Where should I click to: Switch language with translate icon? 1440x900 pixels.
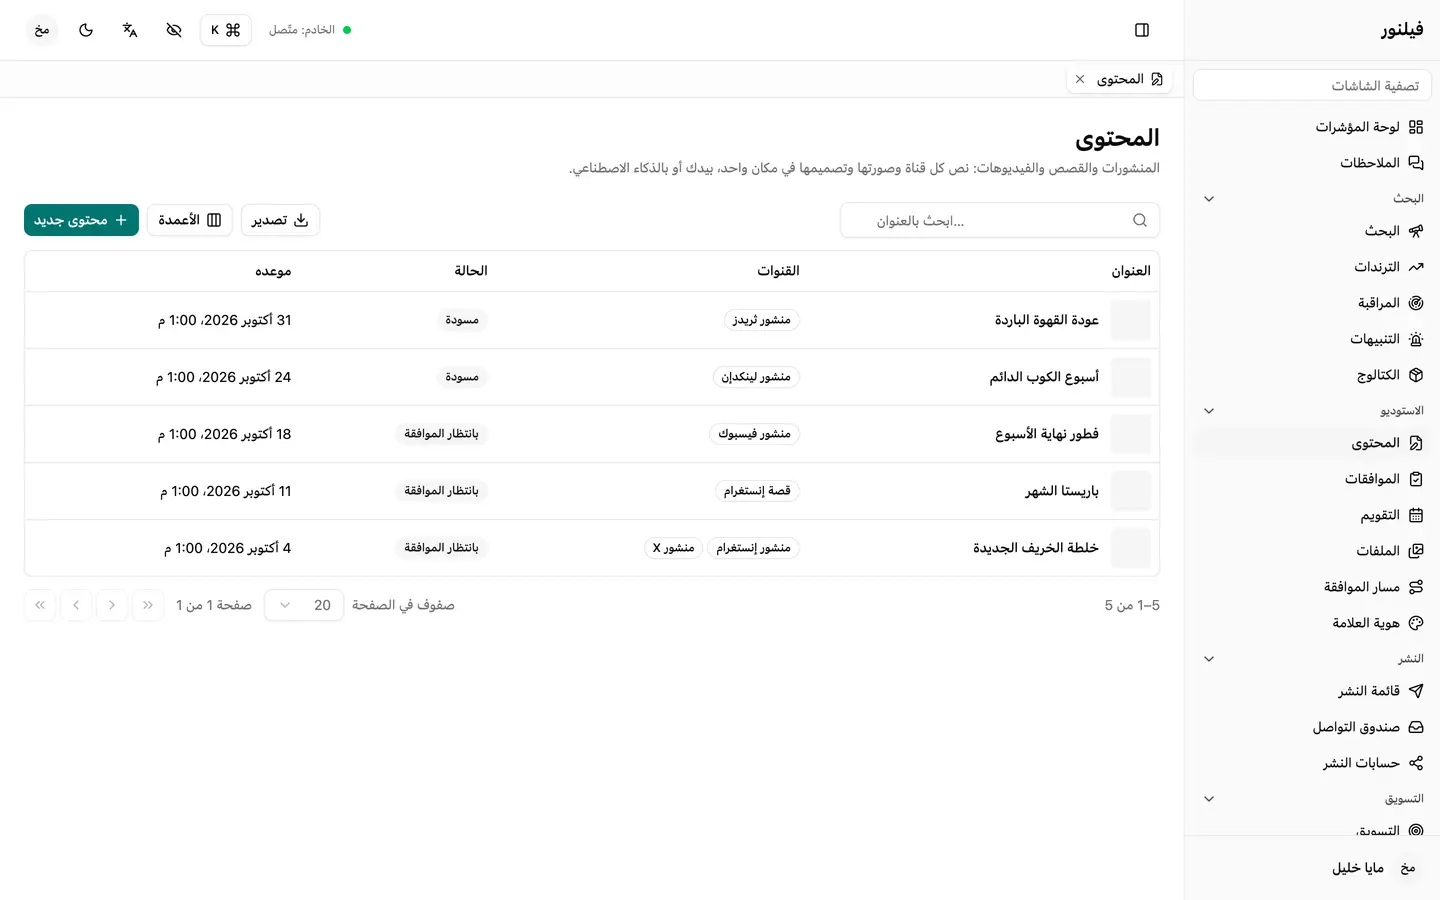coord(130,30)
